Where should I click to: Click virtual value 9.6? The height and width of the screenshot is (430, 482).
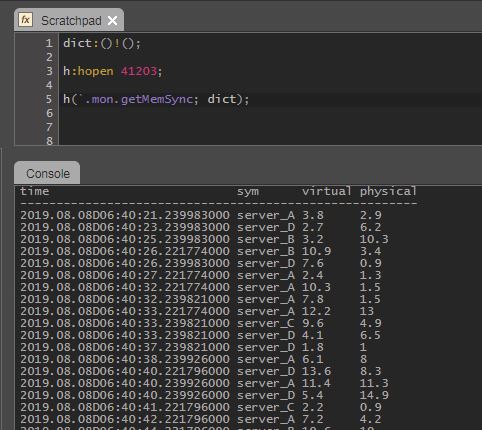[313, 323]
